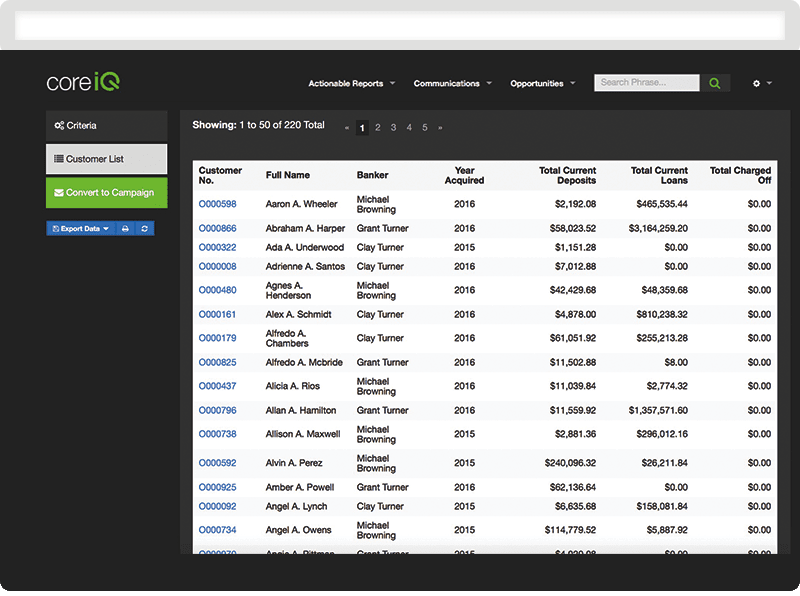
Task: Open the Criteria panel
Action: 107,126
